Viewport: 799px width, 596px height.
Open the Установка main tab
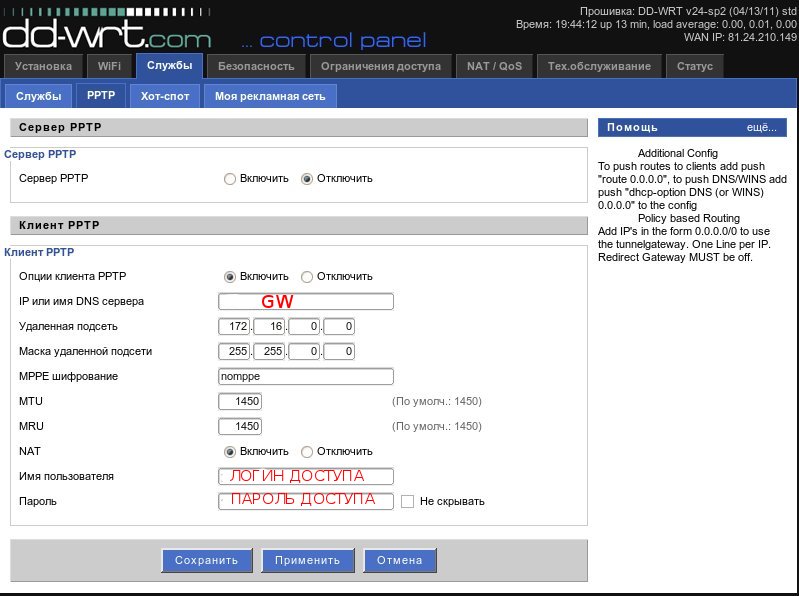tap(43, 66)
